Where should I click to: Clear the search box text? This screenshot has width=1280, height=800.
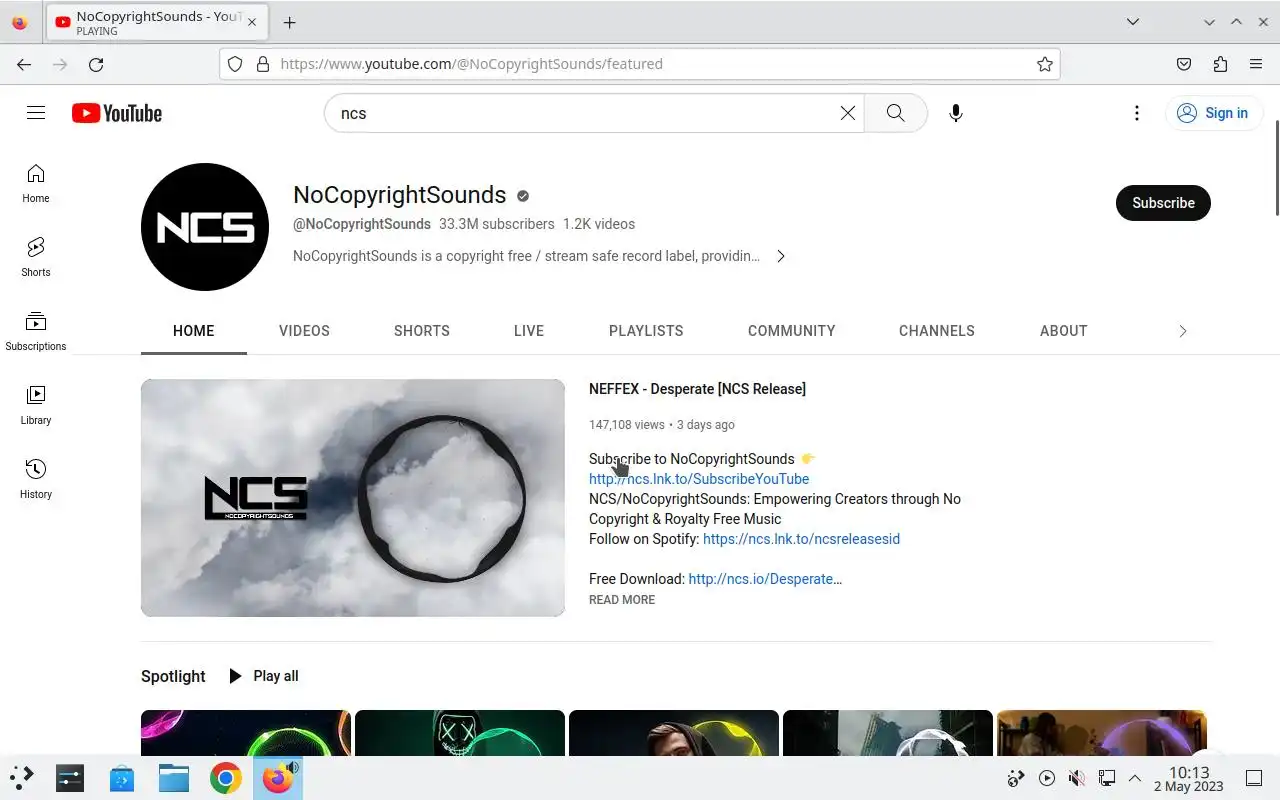(x=848, y=113)
